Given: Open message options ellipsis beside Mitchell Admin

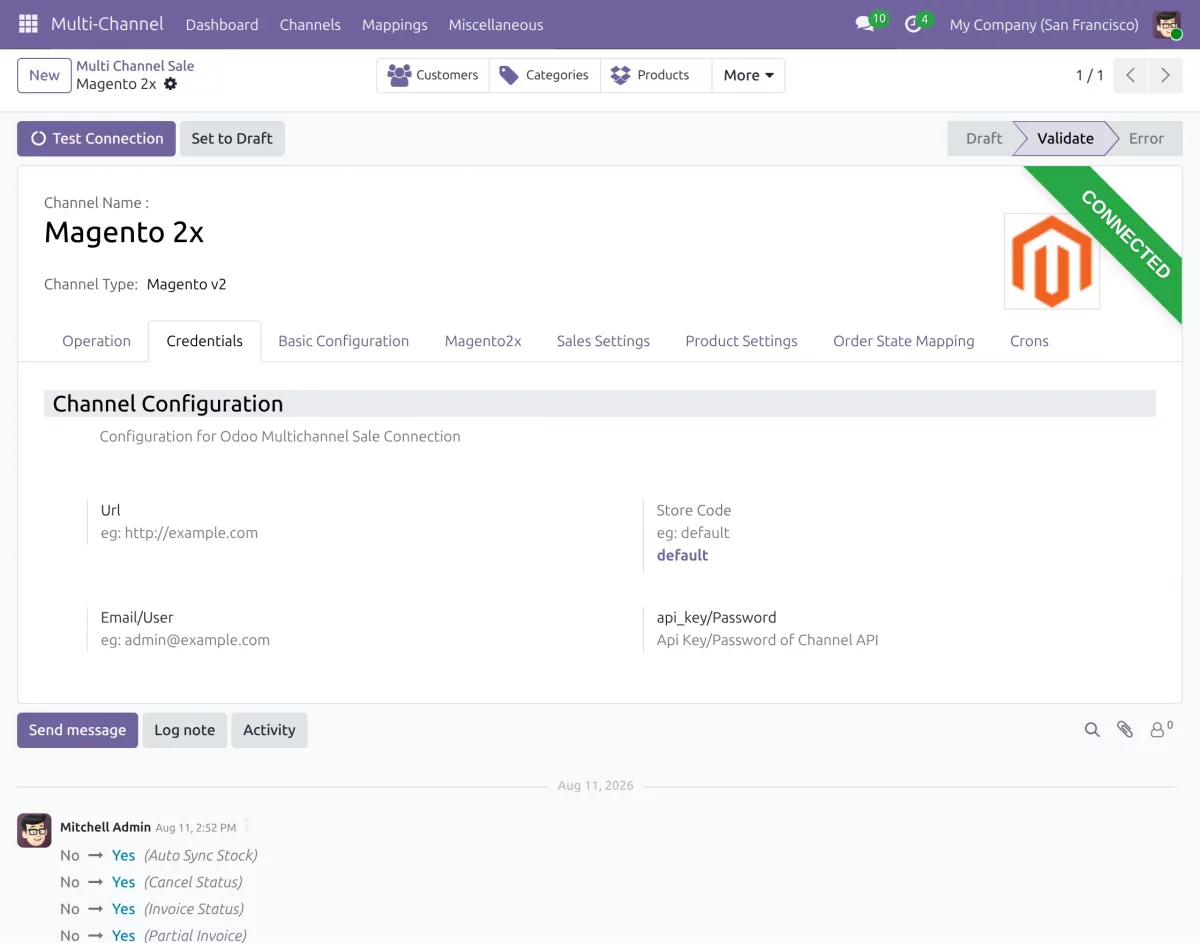Looking at the screenshot, I should click(246, 826).
